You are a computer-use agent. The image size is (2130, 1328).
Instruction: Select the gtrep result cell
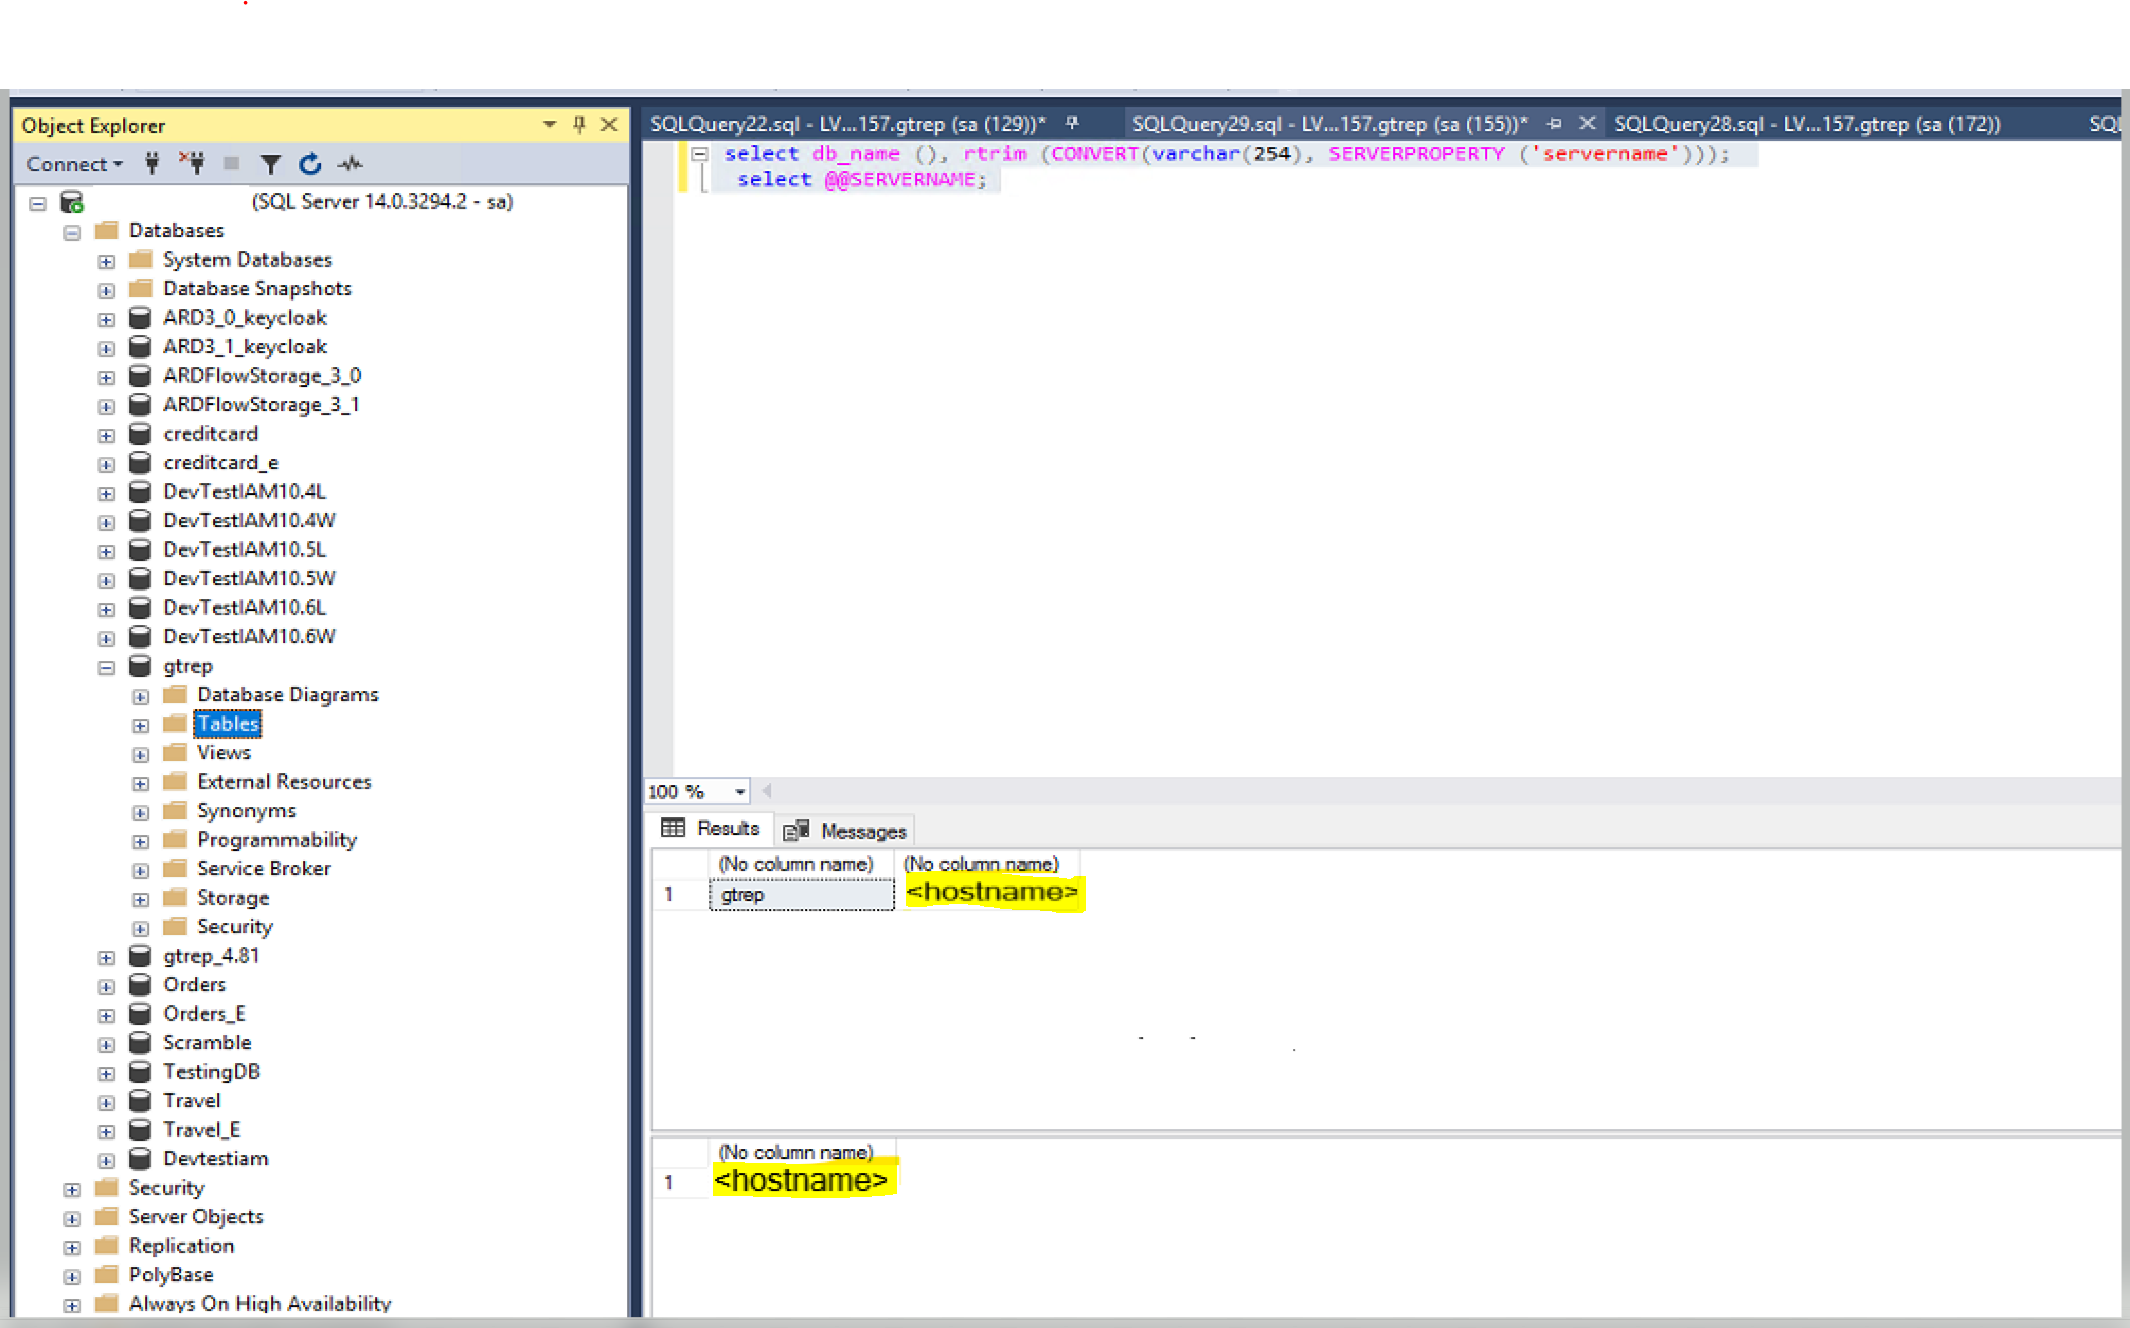coord(801,895)
